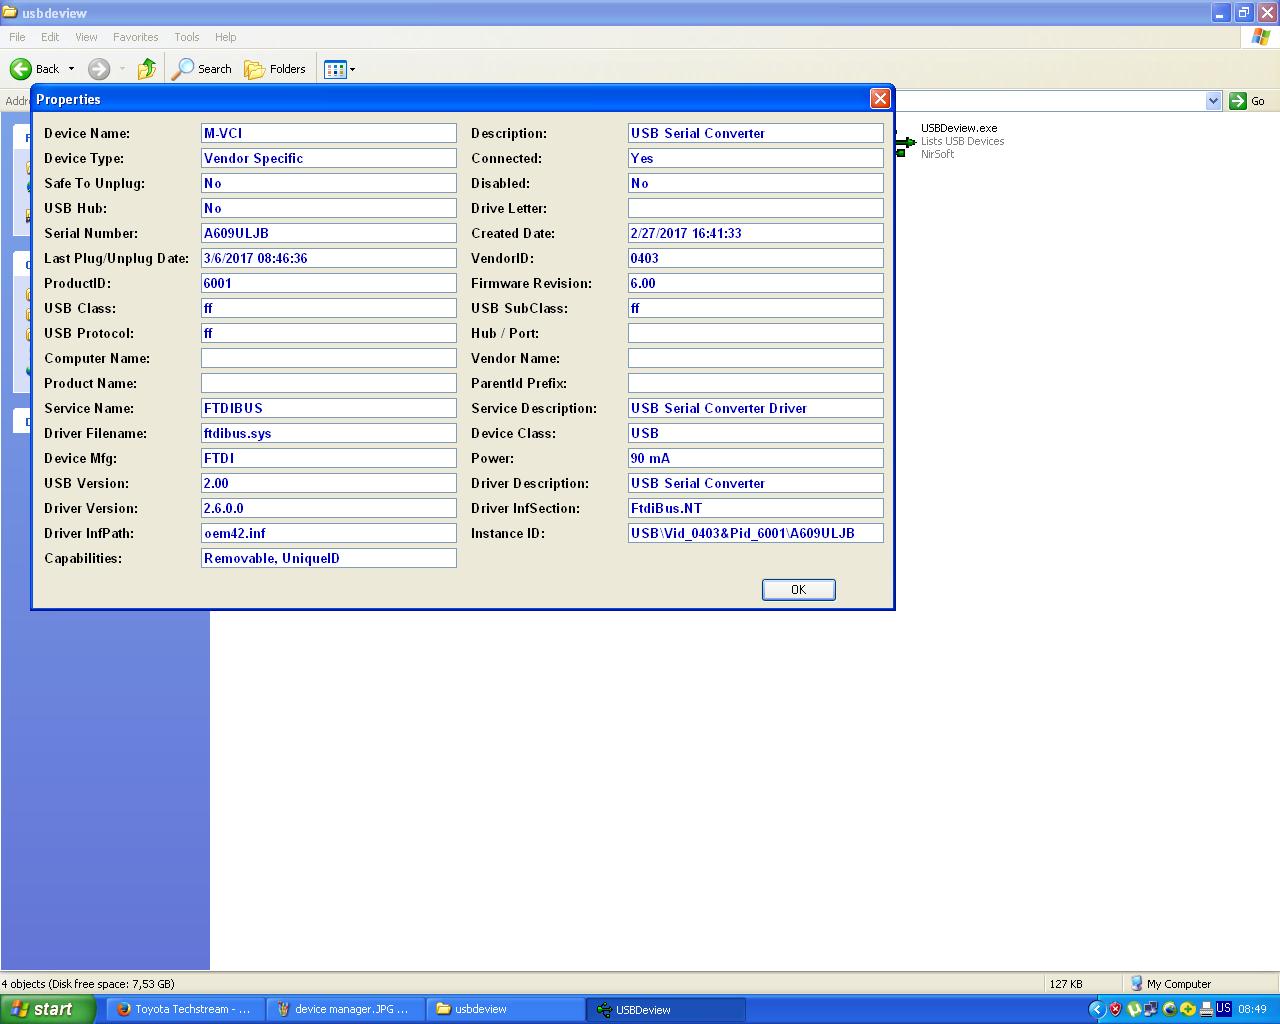Click the Go button

[1247, 101]
